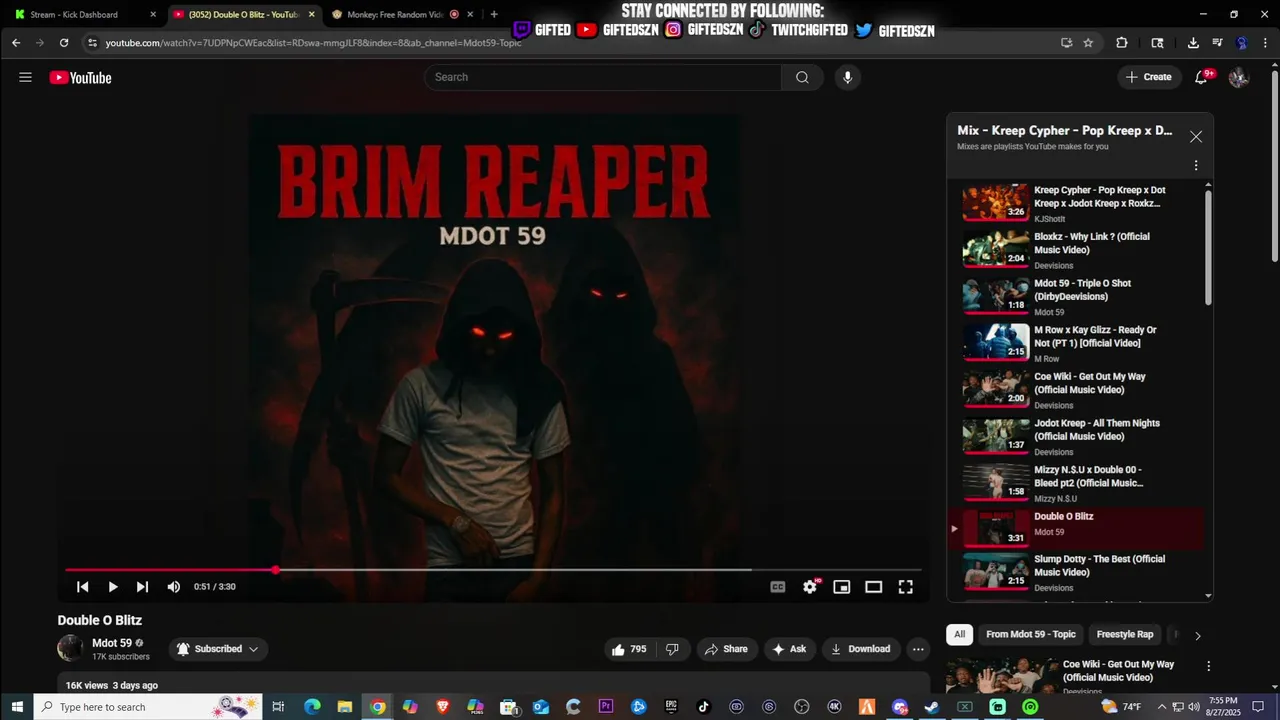Open the Subscribed notification dropdown

218,649
